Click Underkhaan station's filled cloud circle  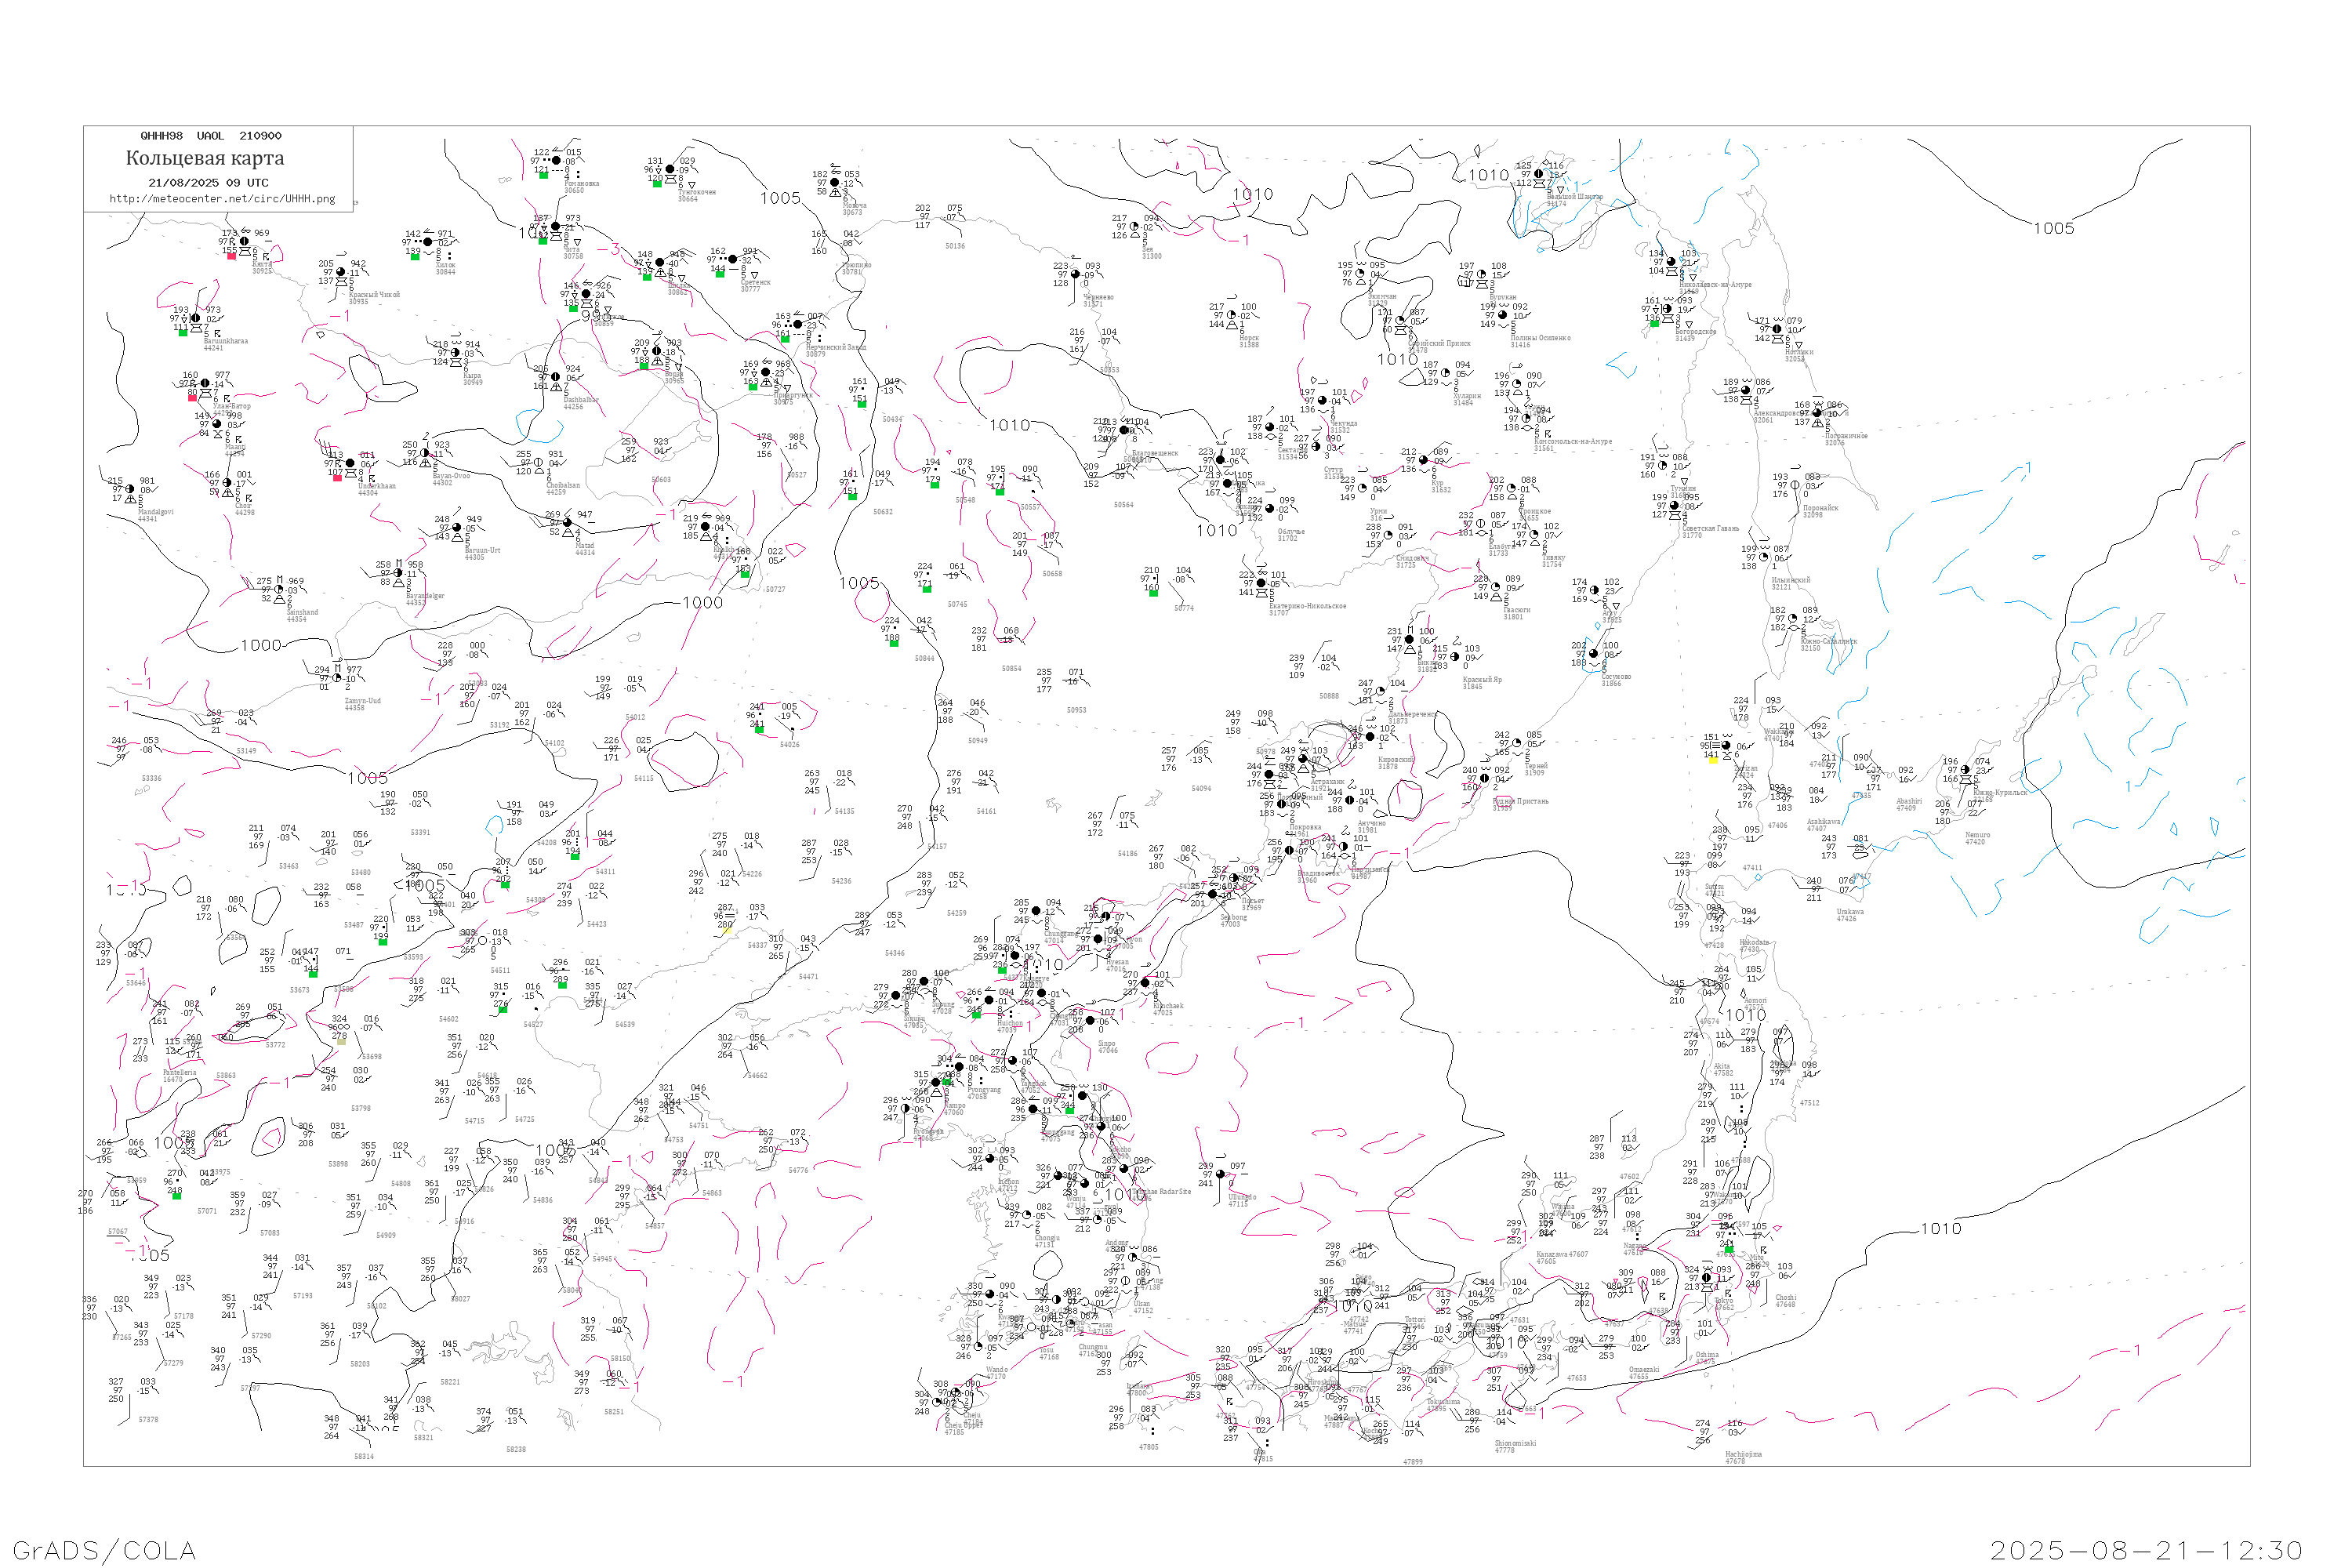tap(350, 463)
